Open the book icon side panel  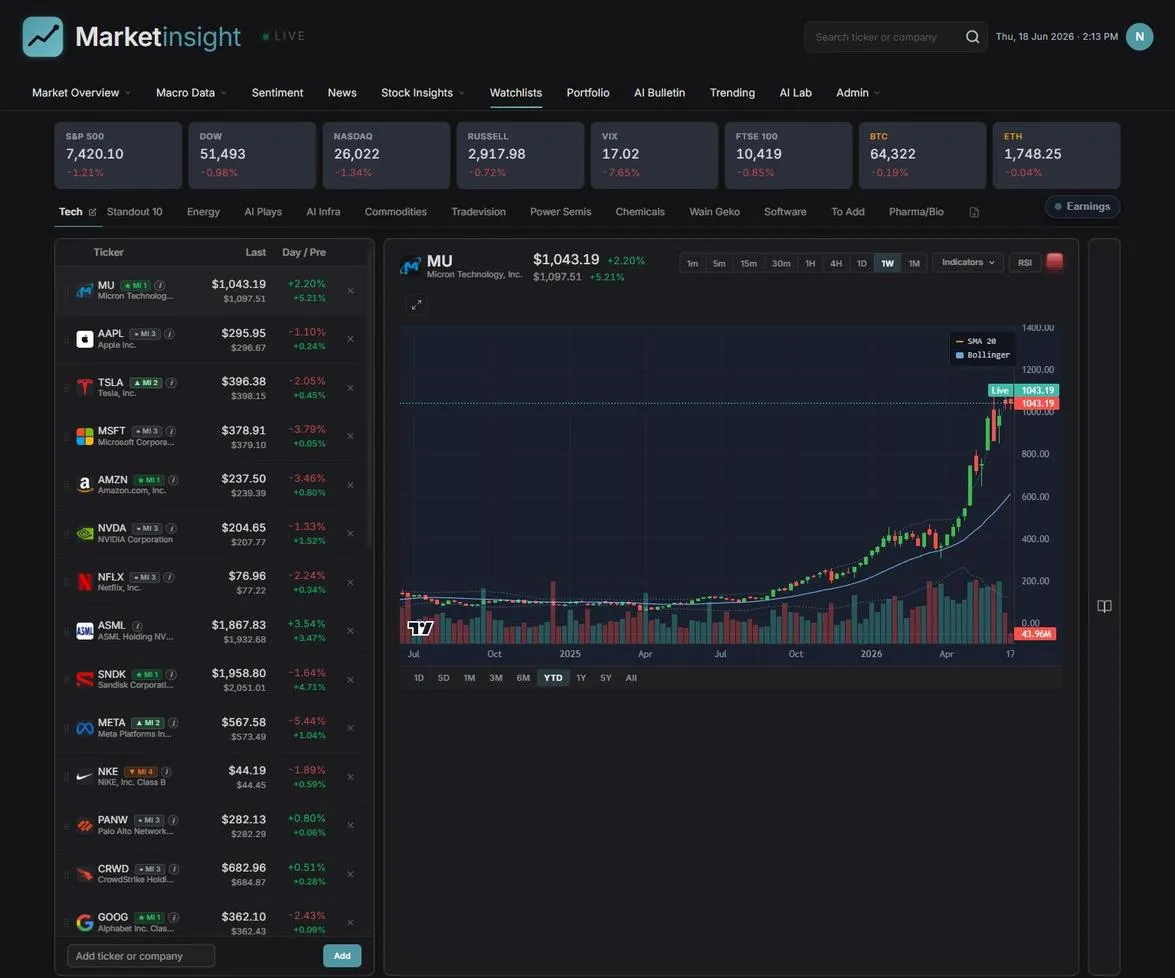(1104, 606)
